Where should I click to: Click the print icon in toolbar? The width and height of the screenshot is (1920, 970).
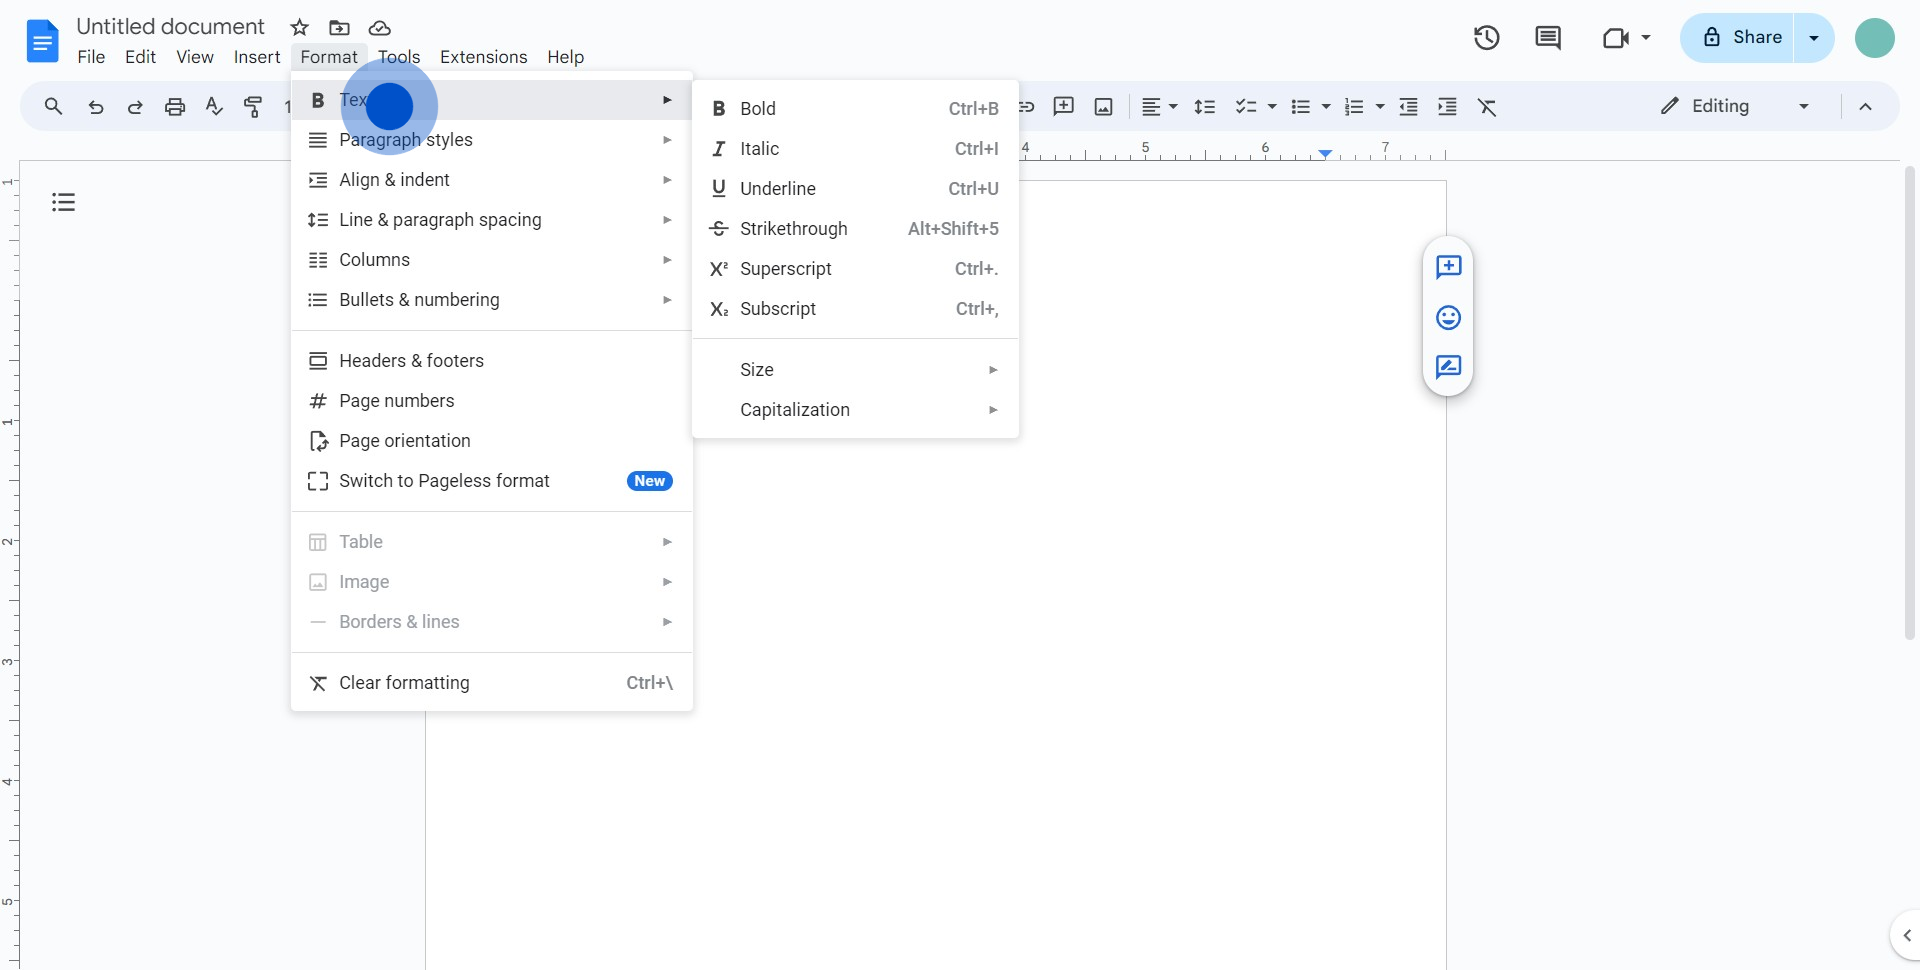pyautogui.click(x=175, y=107)
